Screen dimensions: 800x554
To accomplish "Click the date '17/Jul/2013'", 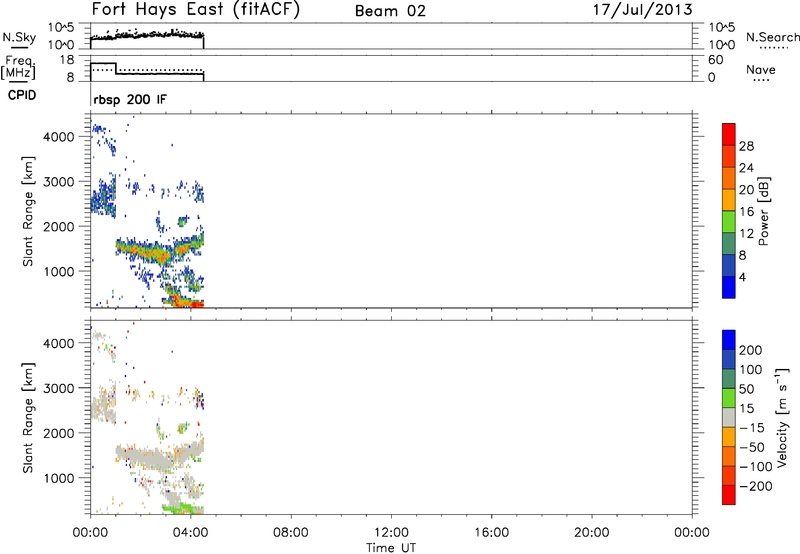I will (642, 10).
